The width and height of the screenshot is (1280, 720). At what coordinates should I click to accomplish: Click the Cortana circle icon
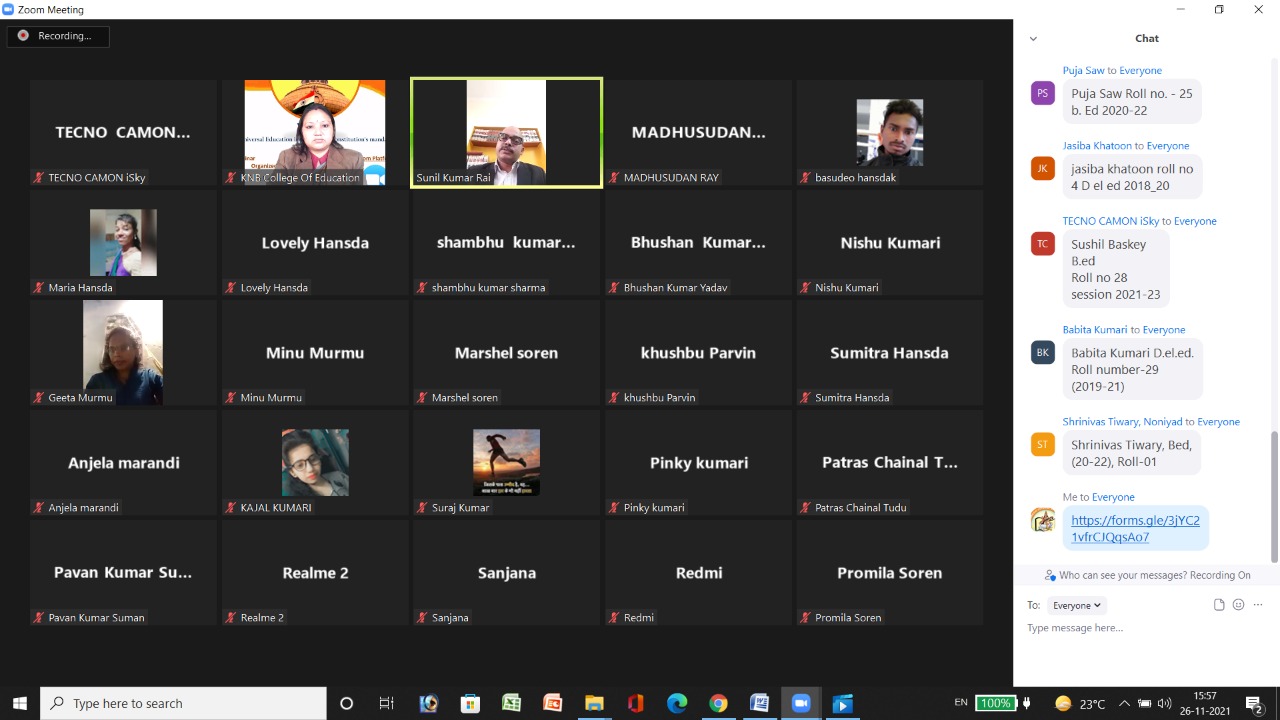(346, 703)
